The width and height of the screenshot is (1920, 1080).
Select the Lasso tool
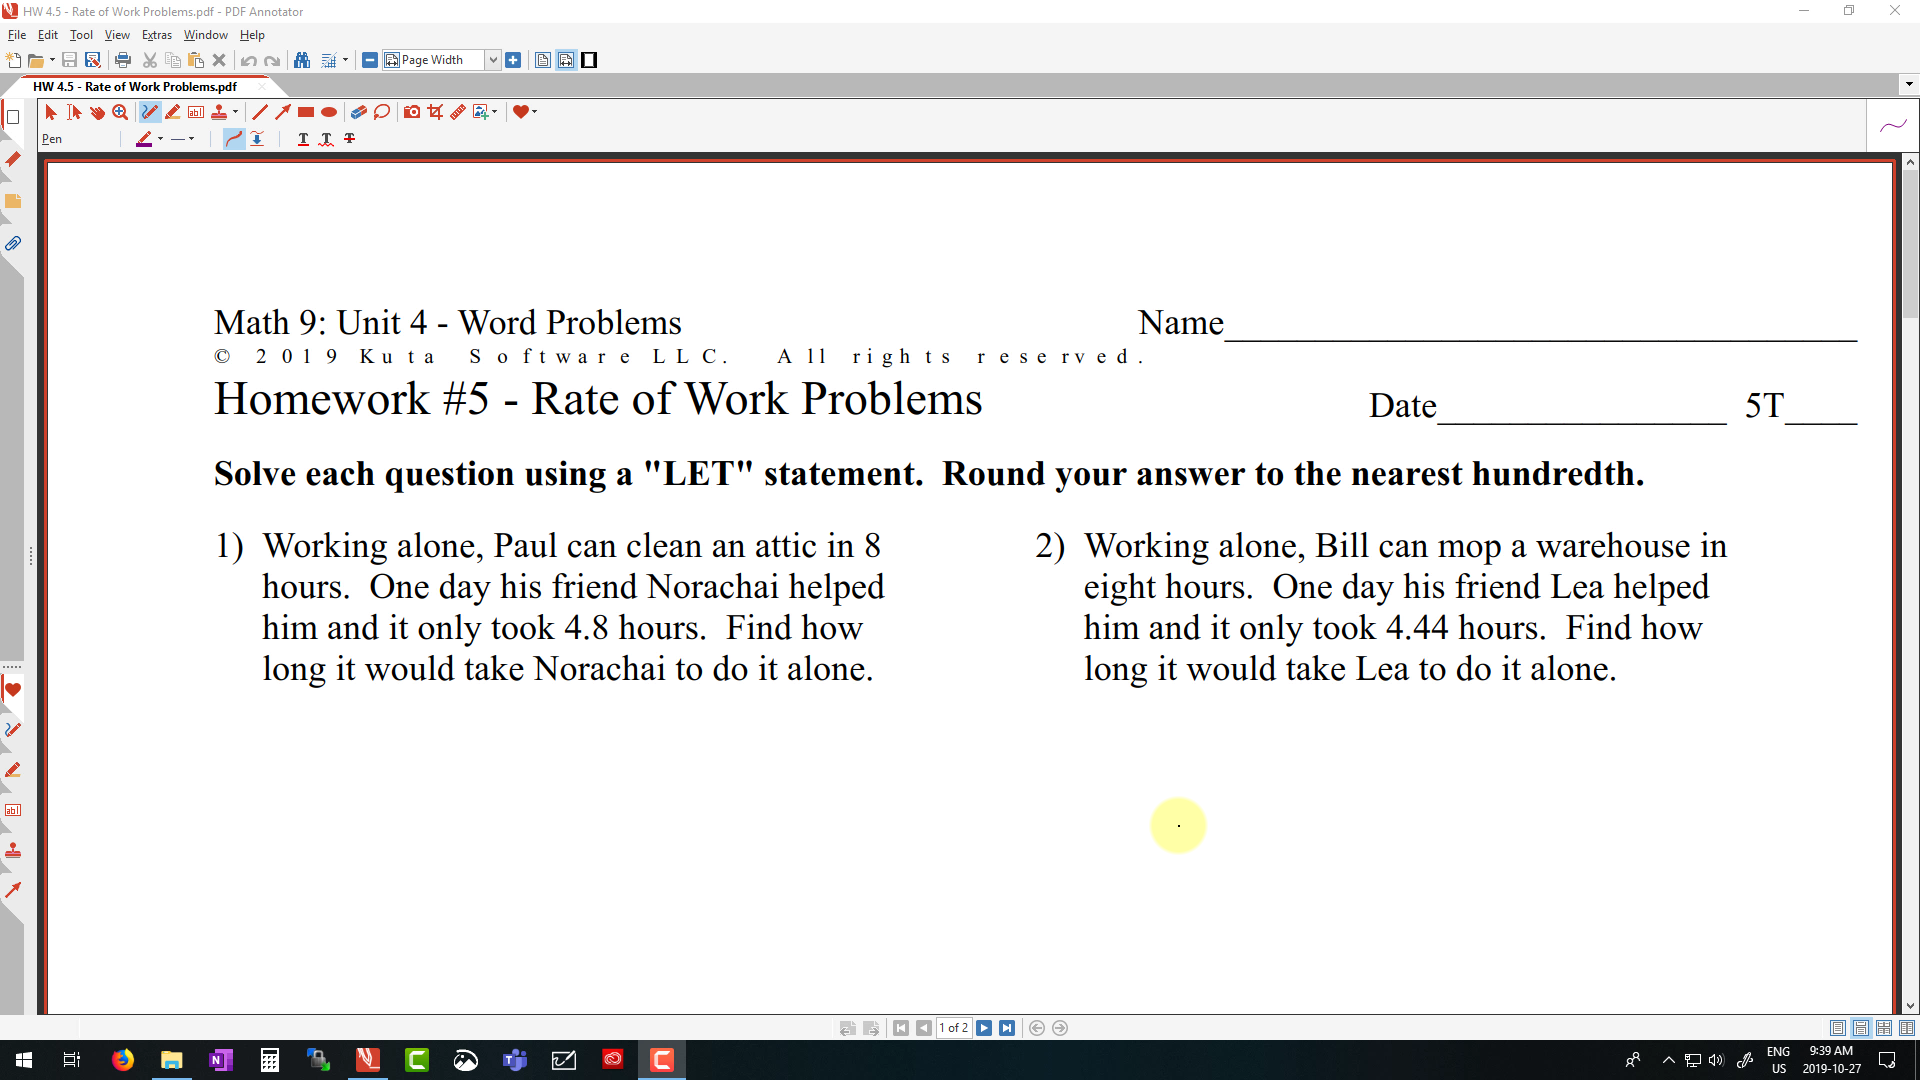[382, 112]
